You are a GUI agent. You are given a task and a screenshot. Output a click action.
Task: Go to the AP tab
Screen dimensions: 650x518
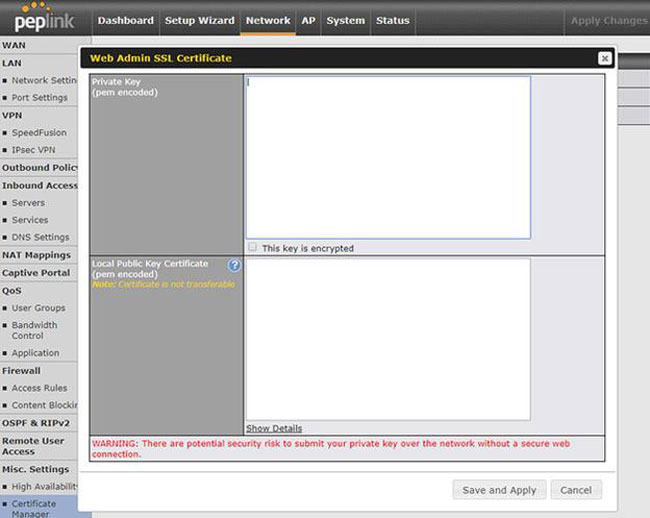[308, 20]
